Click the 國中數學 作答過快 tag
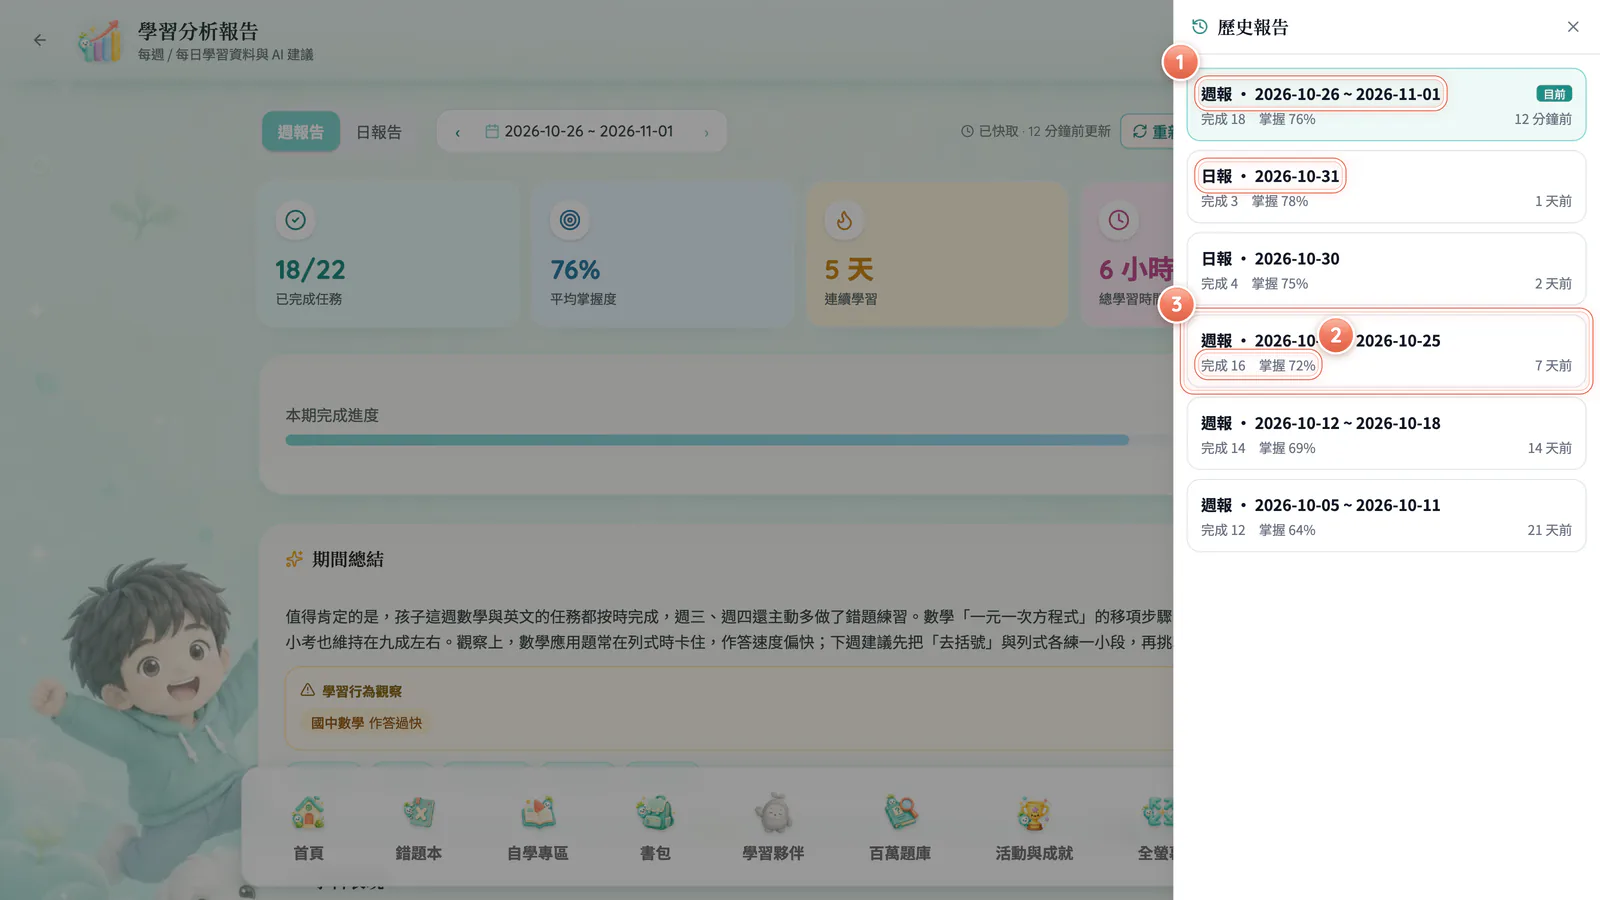The image size is (1600, 900). [366, 723]
